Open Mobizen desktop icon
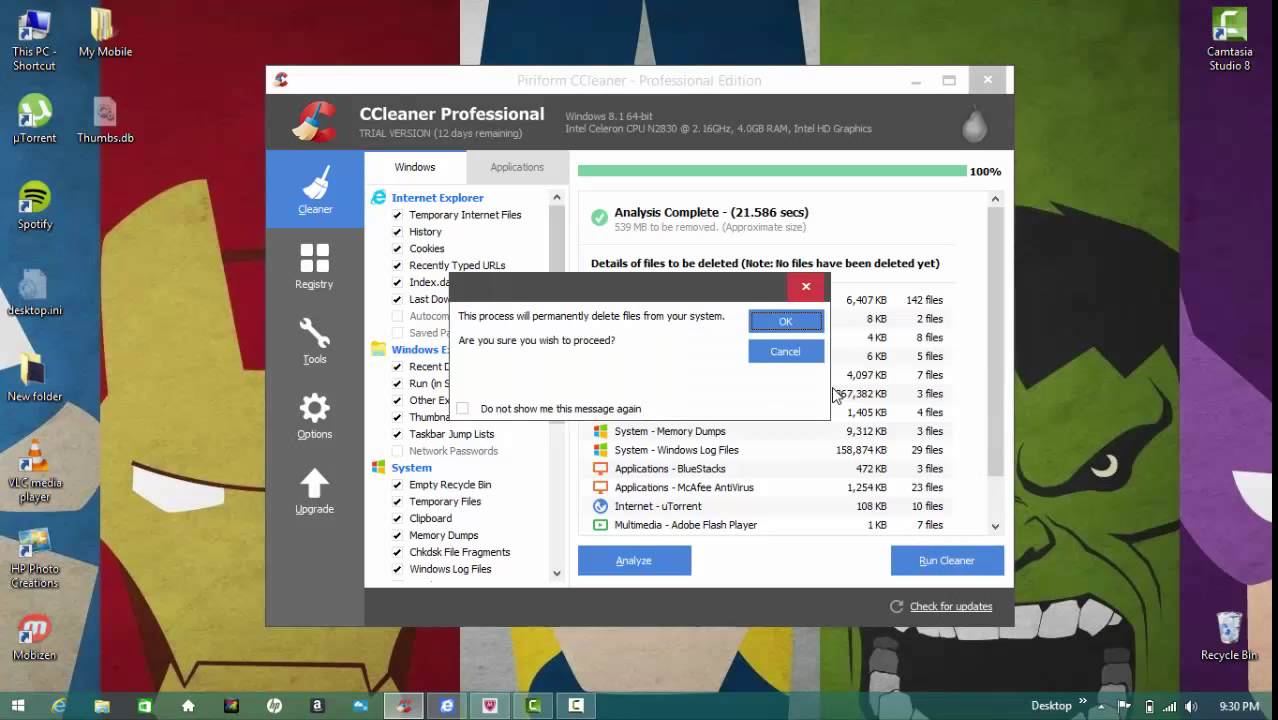The width and height of the screenshot is (1278, 720). tap(35, 637)
